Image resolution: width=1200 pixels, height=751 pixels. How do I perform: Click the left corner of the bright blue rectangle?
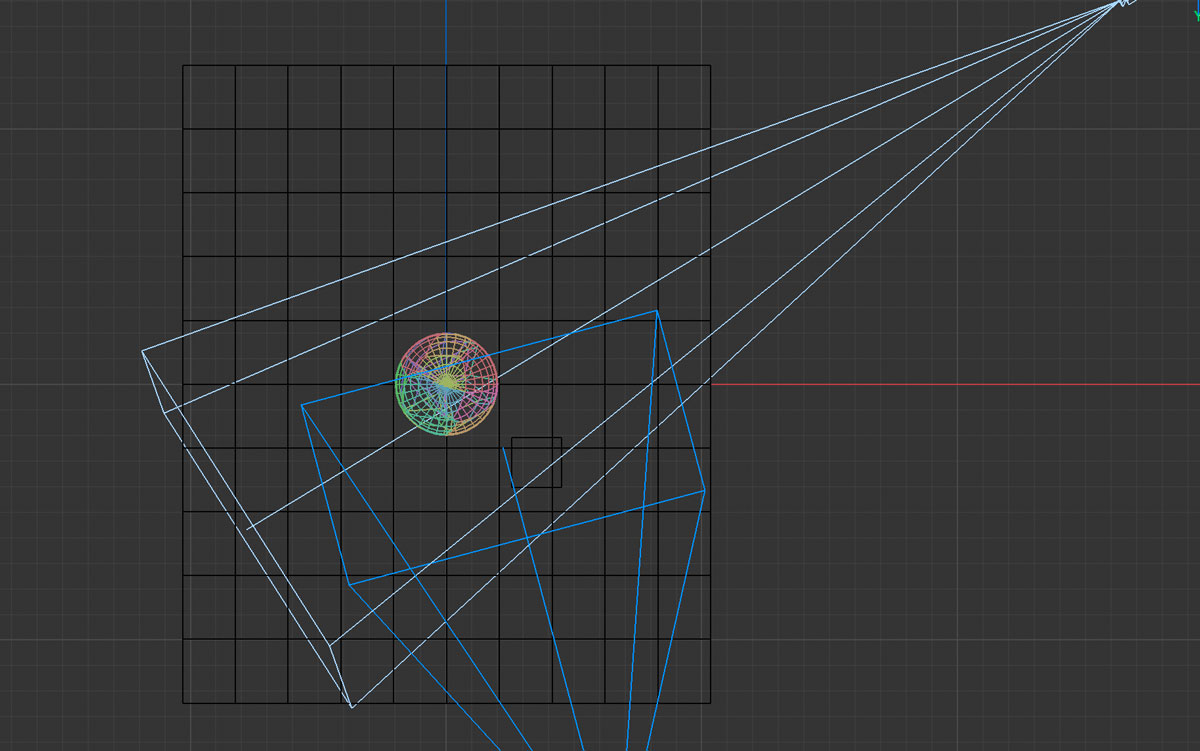(302, 405)
